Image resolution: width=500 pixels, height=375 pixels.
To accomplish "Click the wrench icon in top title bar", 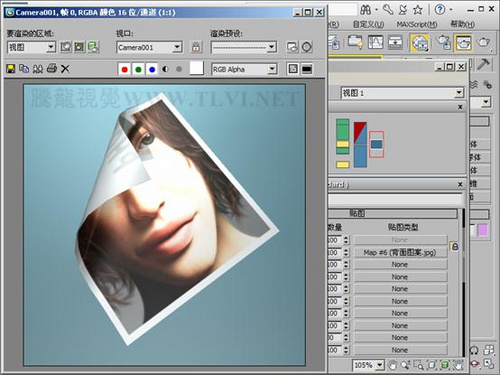I will [x=388, y=9].
